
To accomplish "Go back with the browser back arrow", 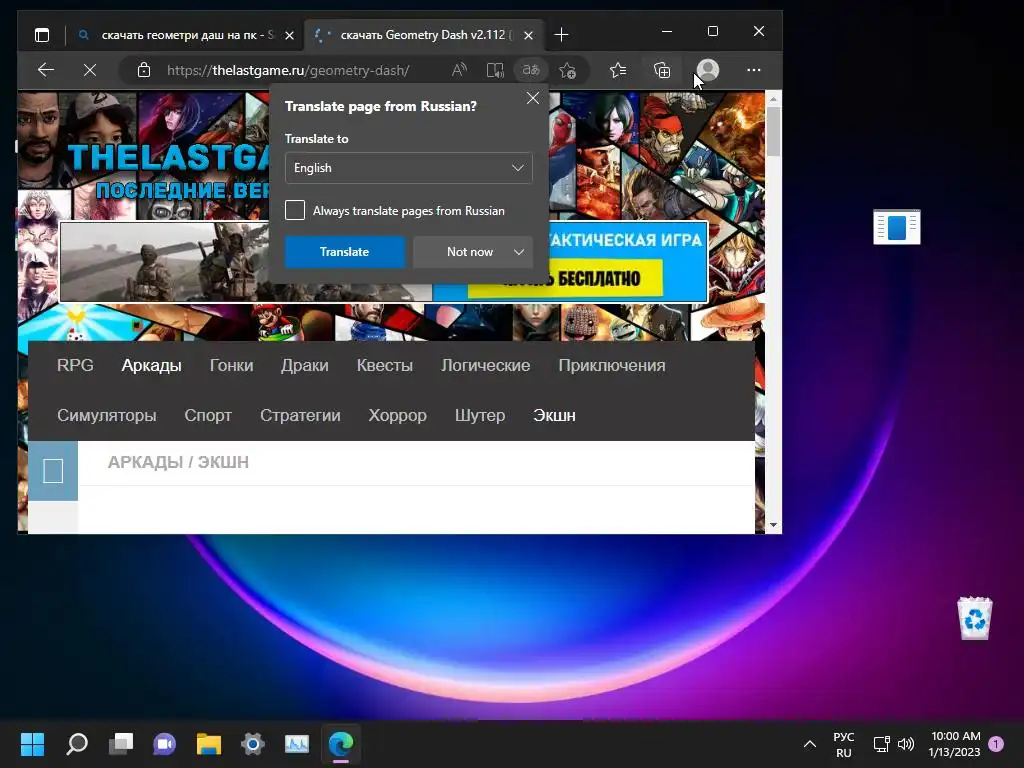I will pos(46,70).
